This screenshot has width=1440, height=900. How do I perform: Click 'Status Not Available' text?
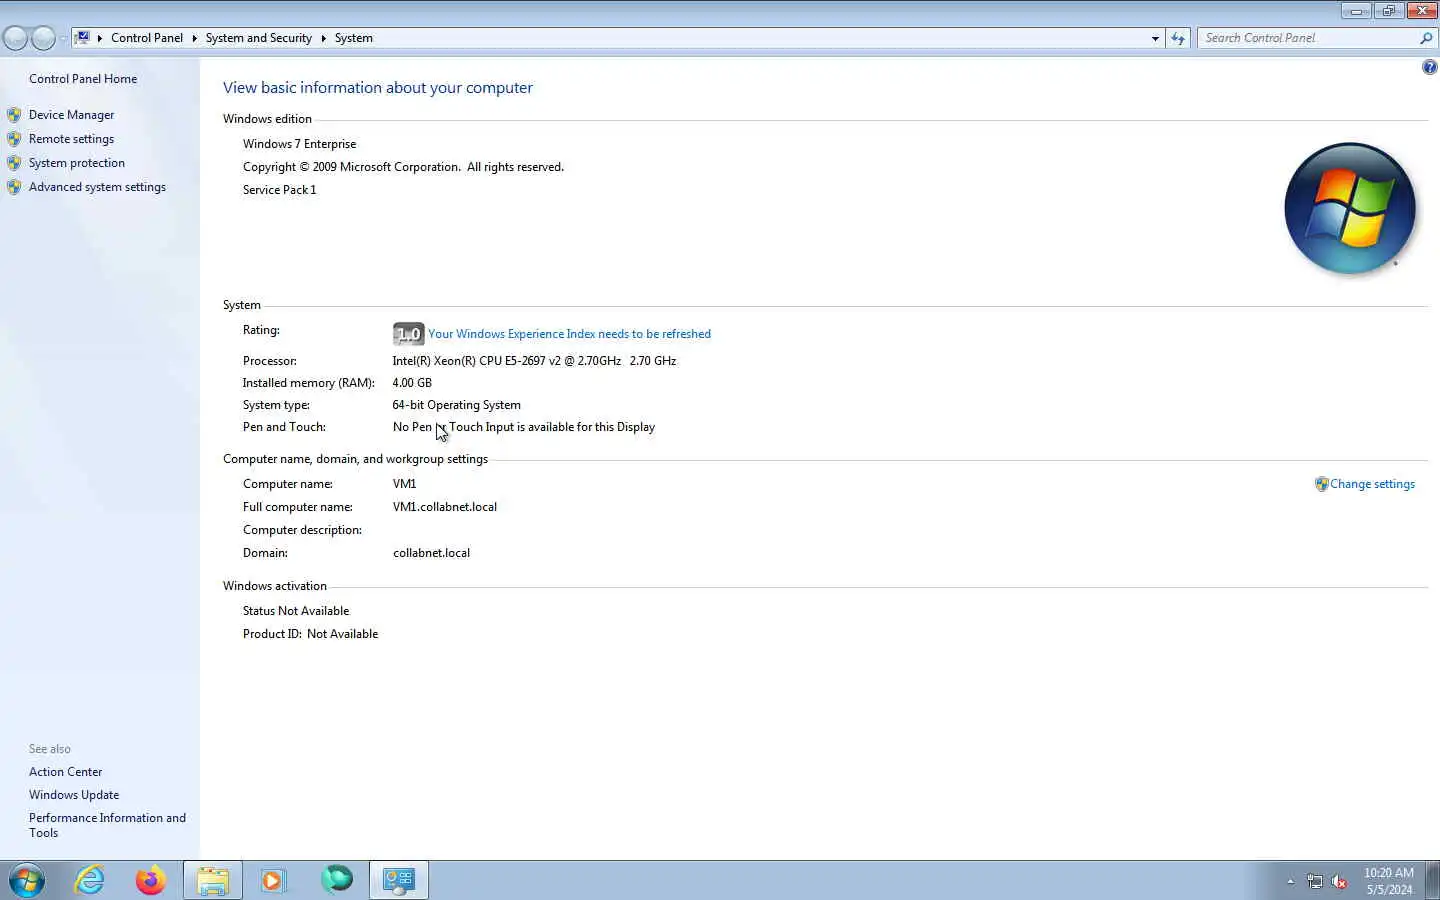pos(296,611)
